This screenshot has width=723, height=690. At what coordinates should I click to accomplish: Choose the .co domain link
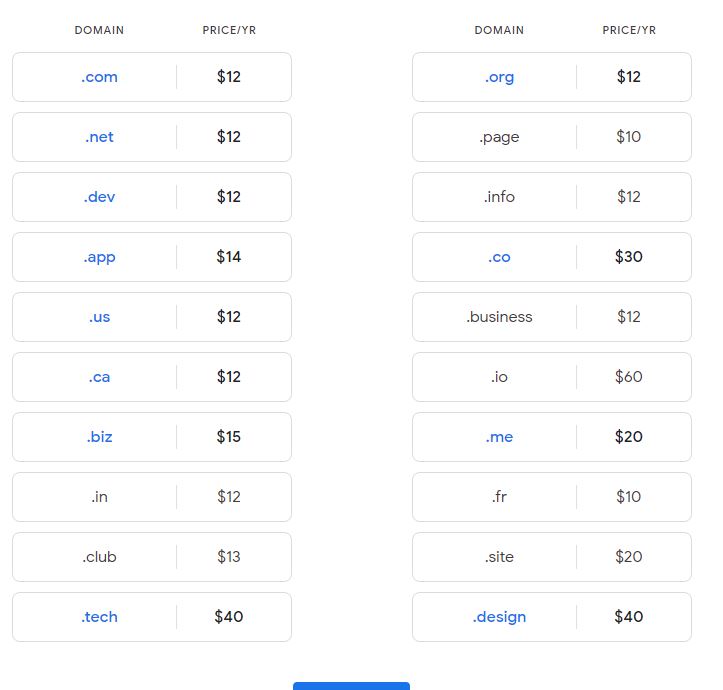pos(499,257)
